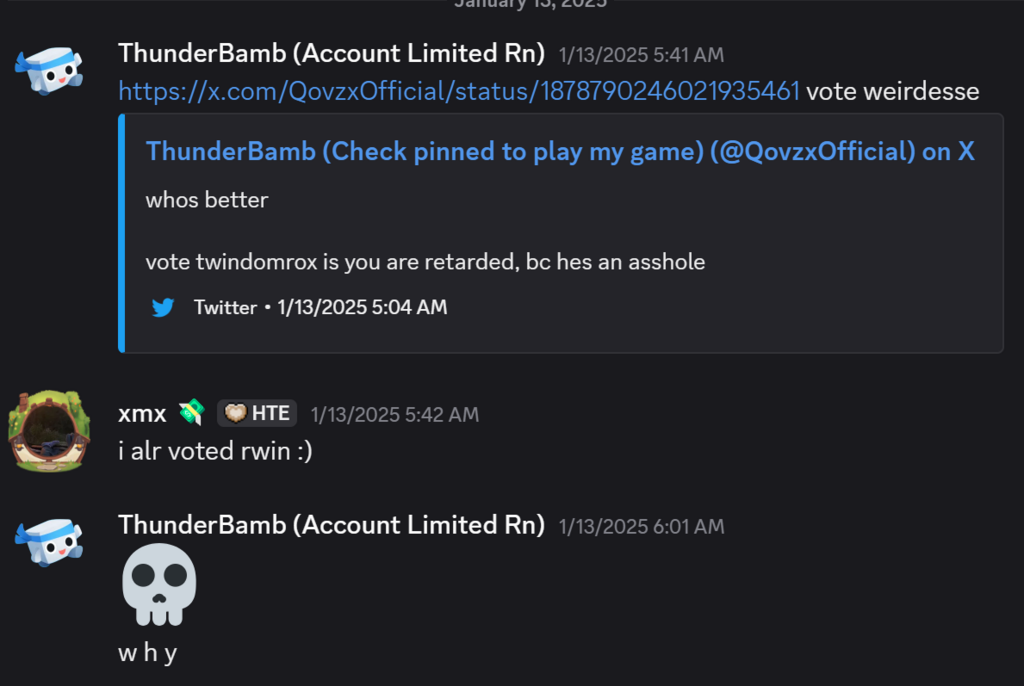The width and height of the screenshot is (1024, 686).
Task: Click the 5:42 AM message timestamp
Action: click(x=394, y=414)
